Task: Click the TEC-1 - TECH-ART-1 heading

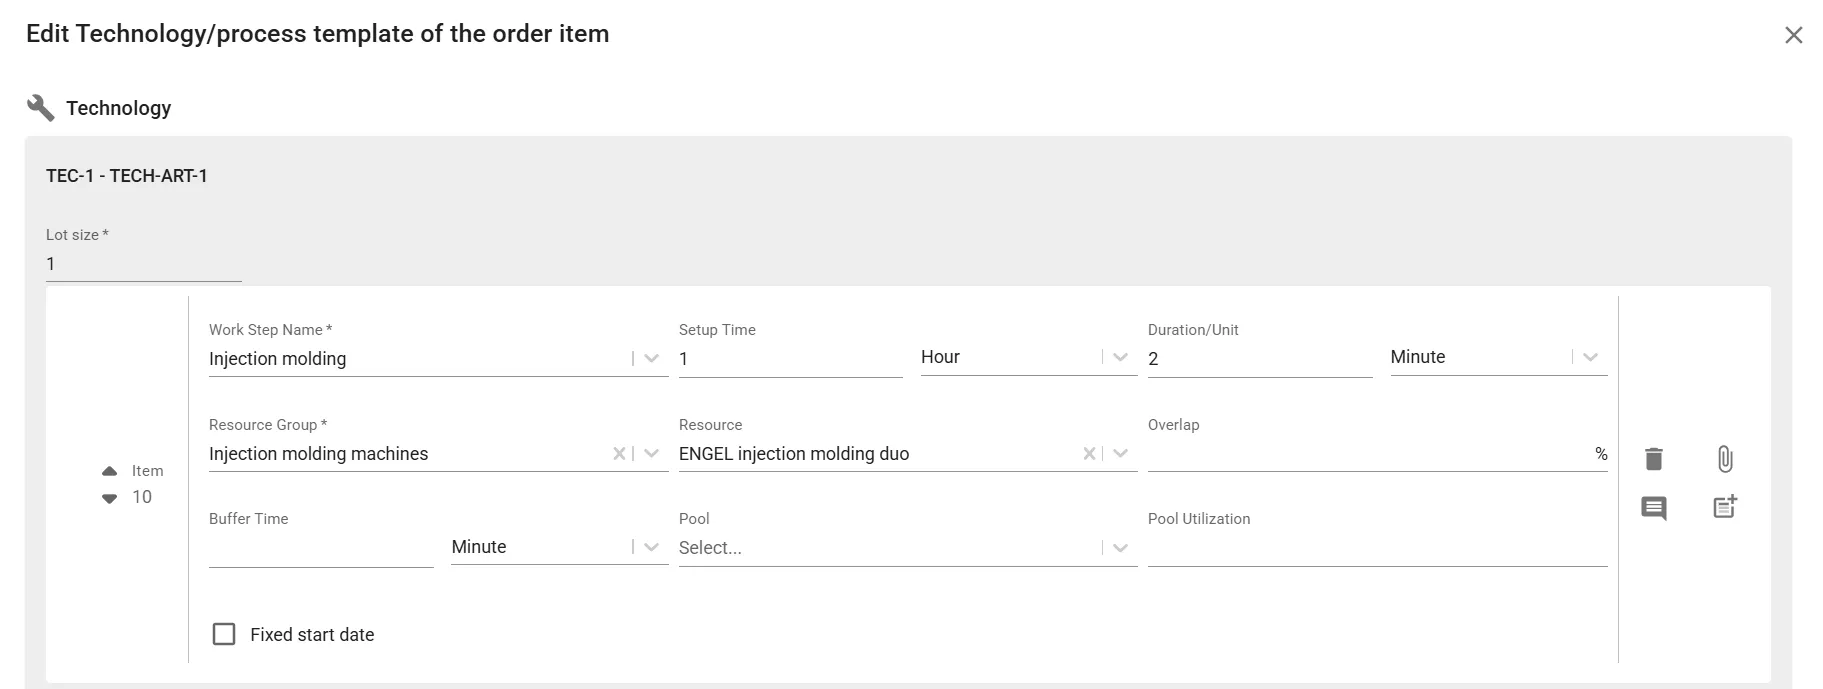Action: (x=127, y=176)
